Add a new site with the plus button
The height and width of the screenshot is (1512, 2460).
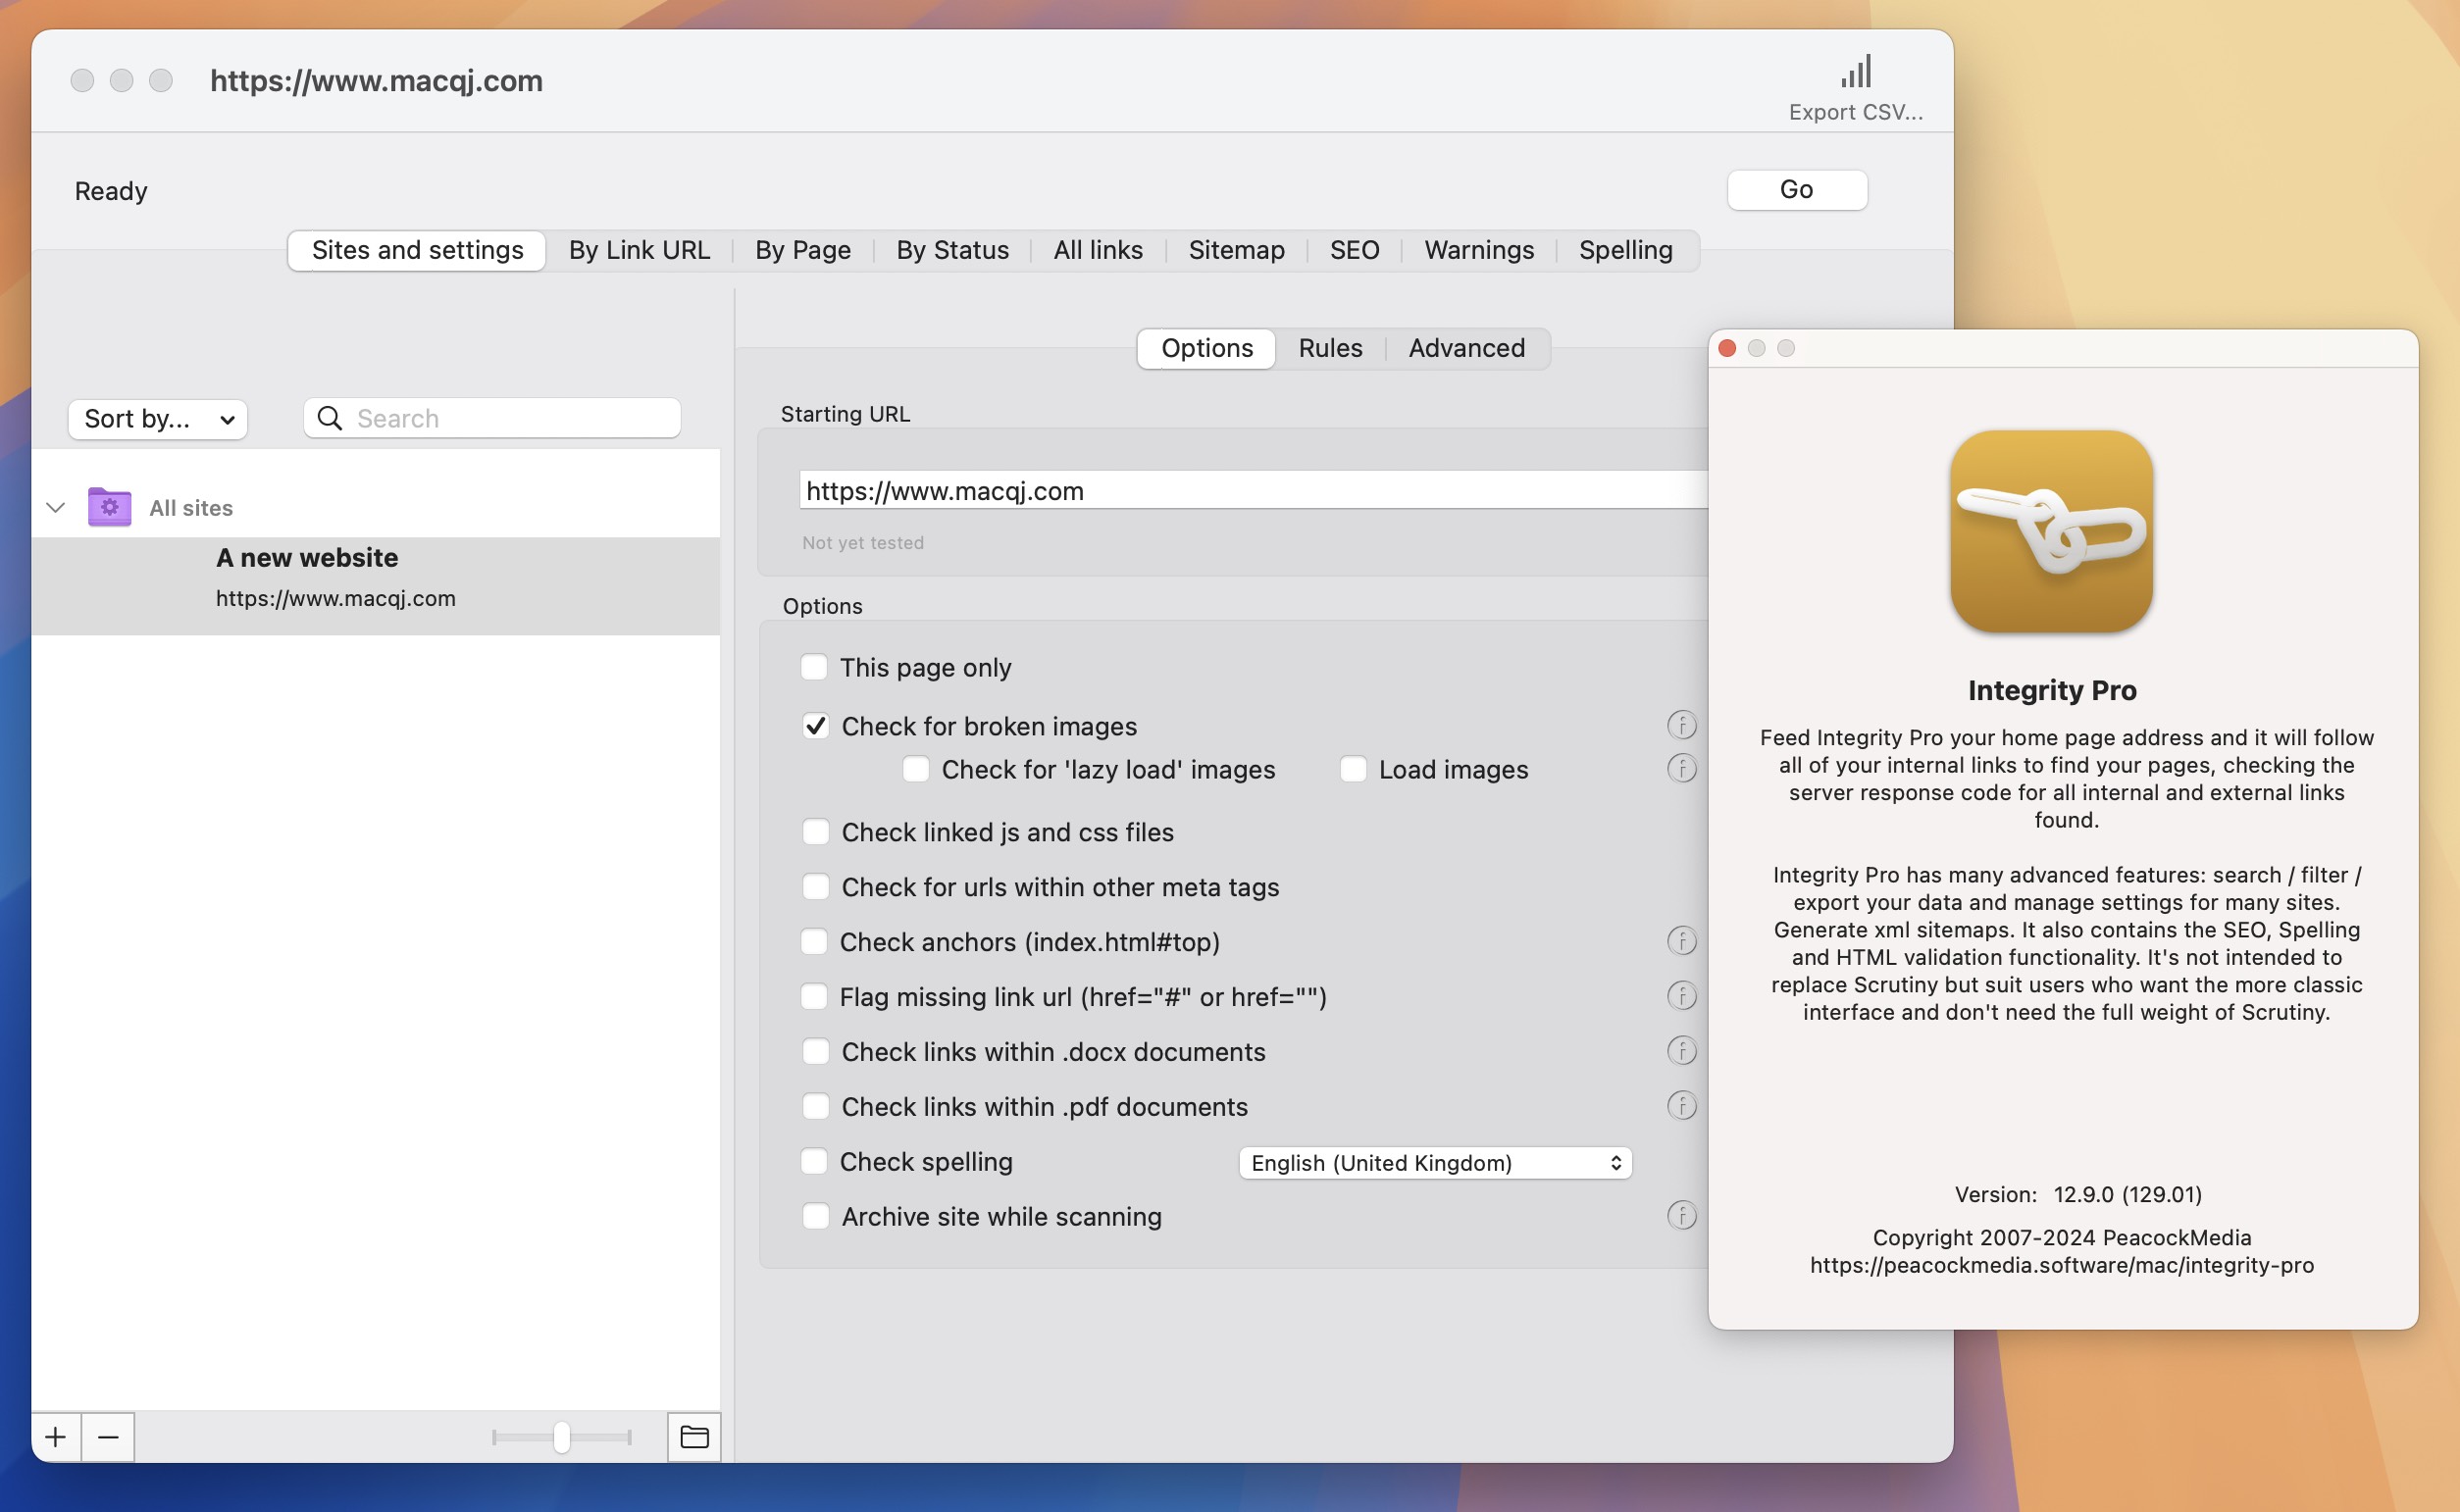click(x=56, y=1437)
